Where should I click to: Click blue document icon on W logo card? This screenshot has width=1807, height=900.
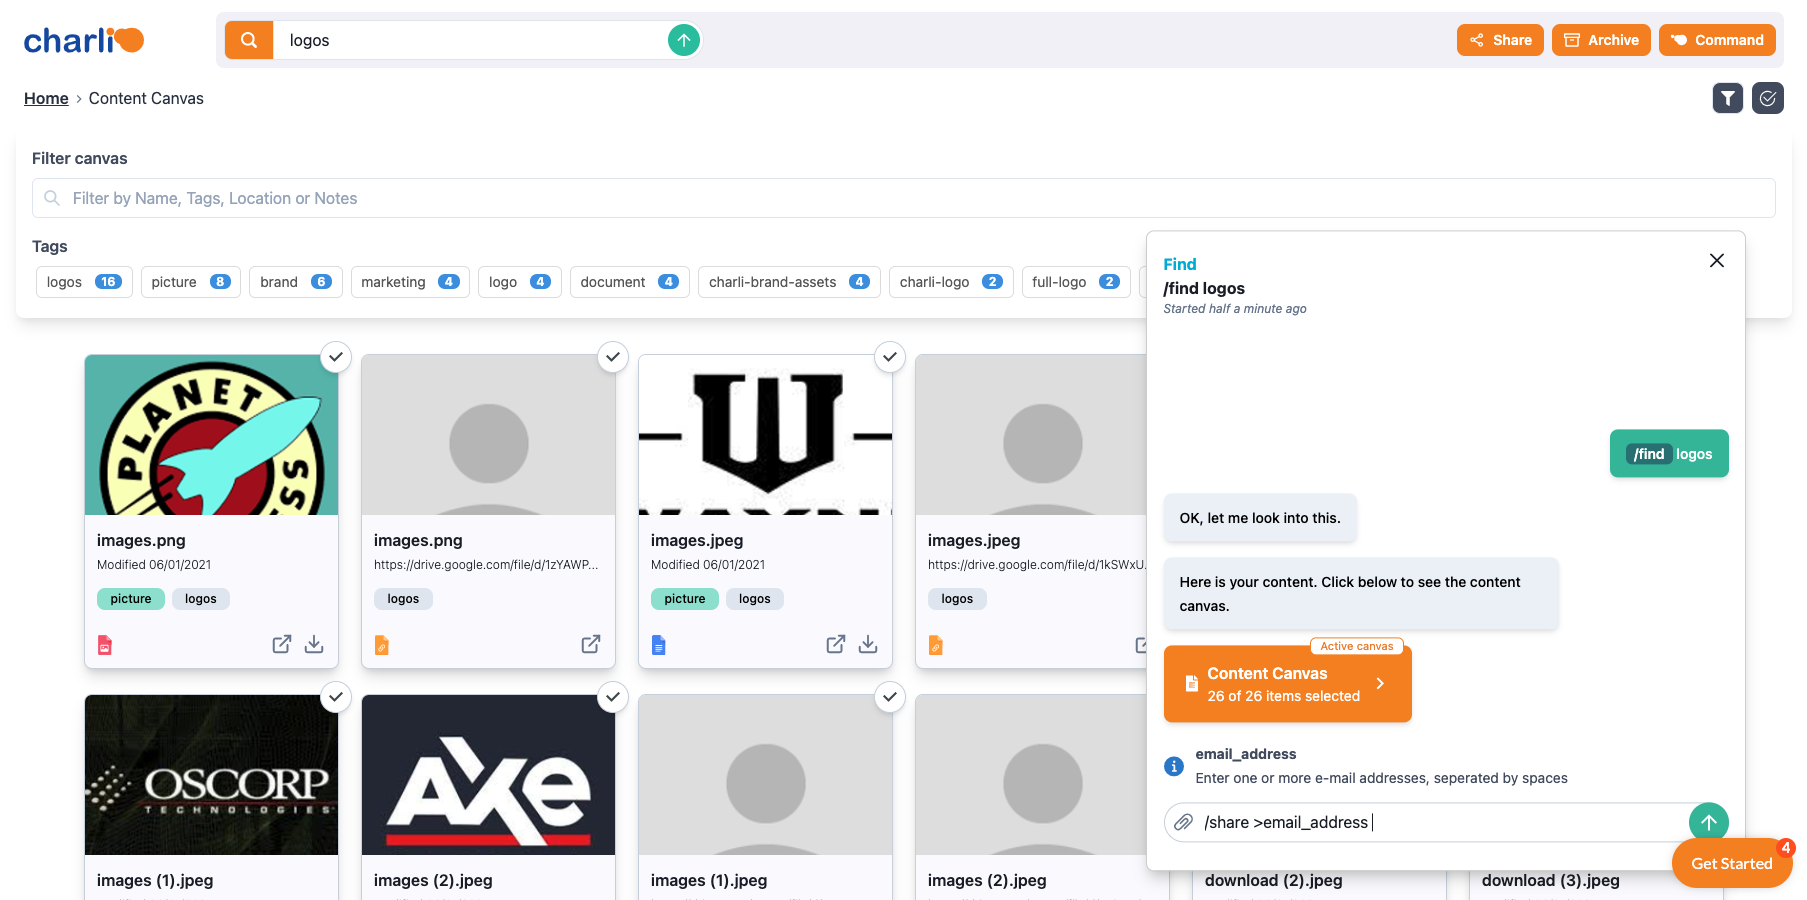click(x=659, y=645)
